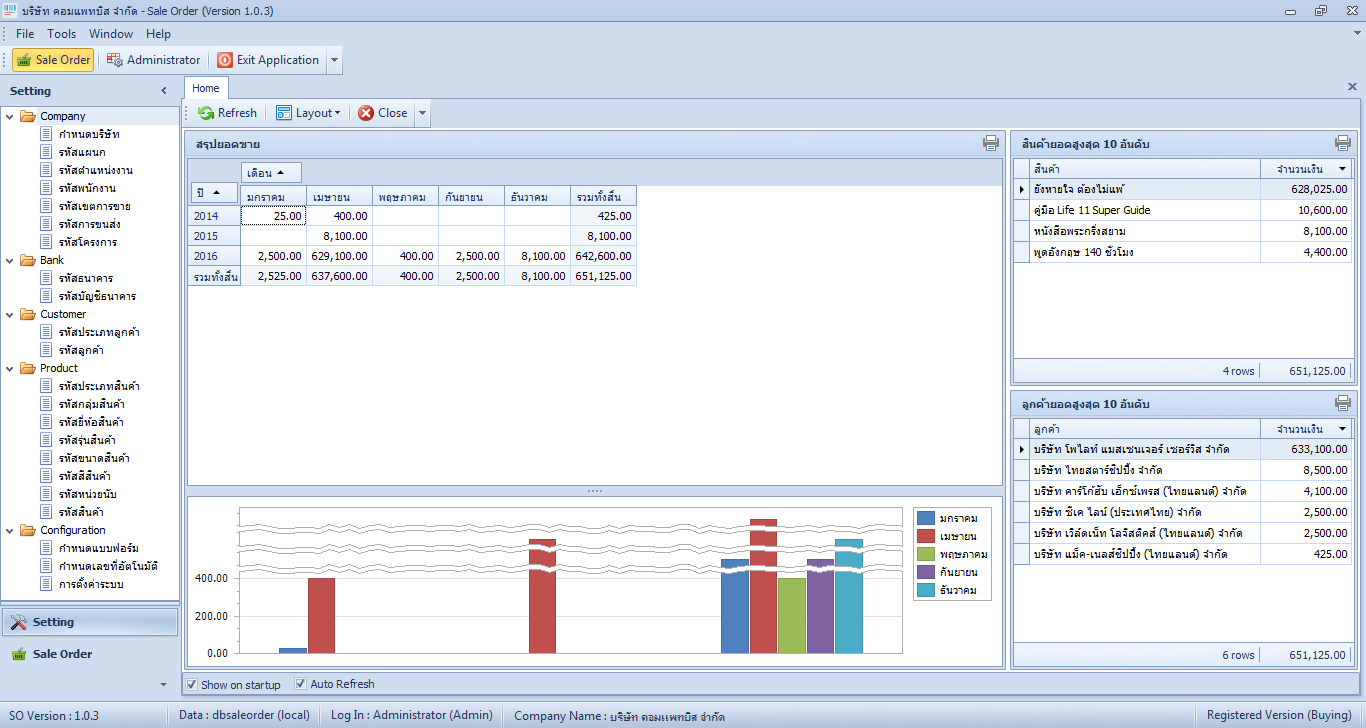Click the Close icon in Home toolbar
Image resolution: width=1366 pixels, height=728 pixels.
(366, 113)
